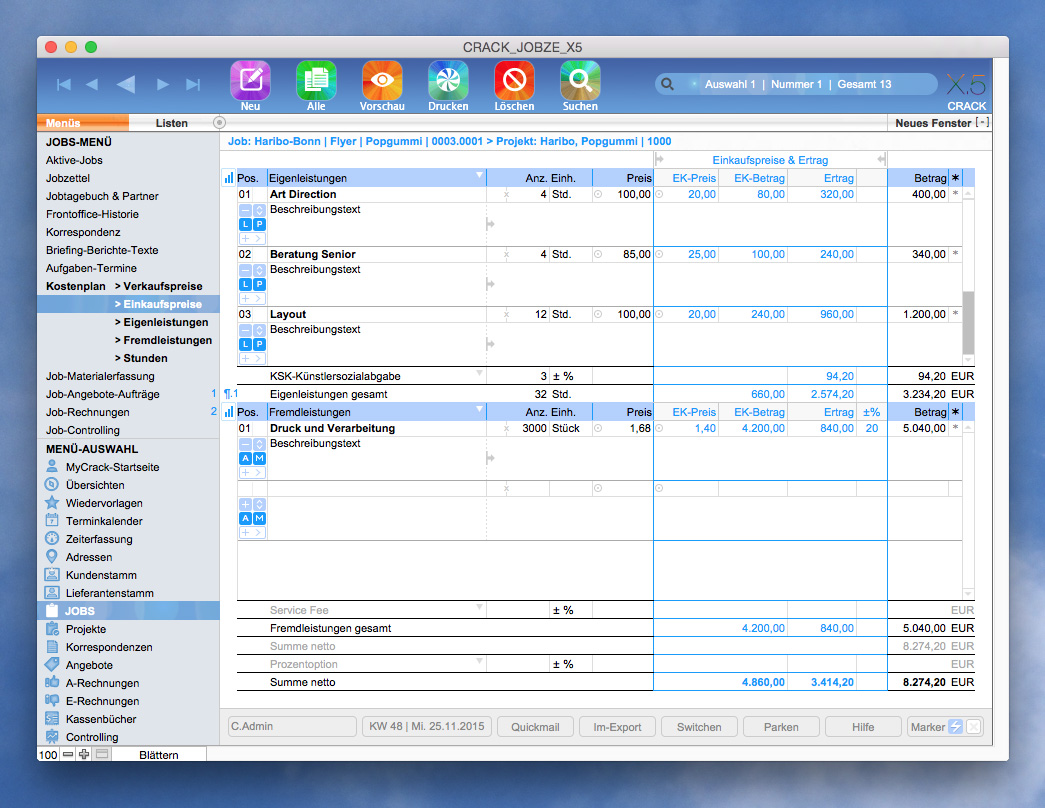The width and height of the screenshot is (1045, 808).
Task: Click the Quickmail button
Action: tap(534, 727)
